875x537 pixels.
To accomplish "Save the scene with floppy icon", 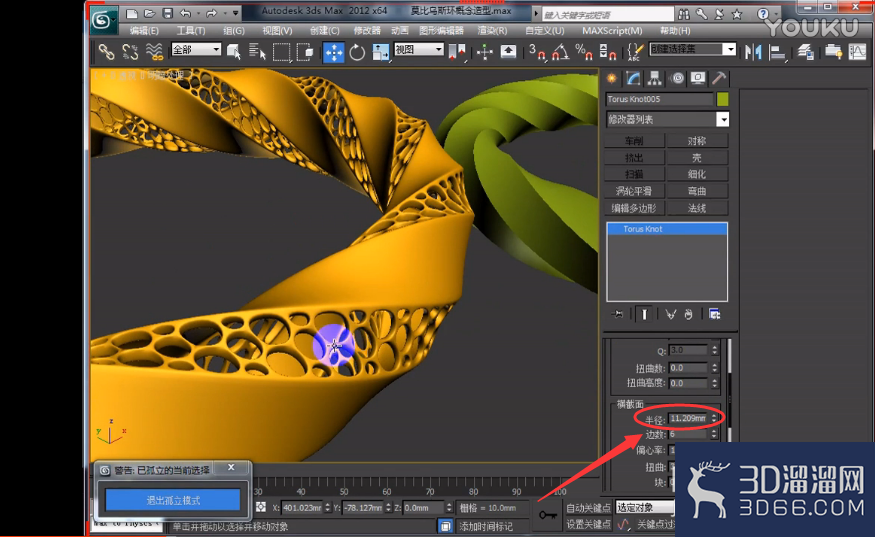I will click(x=167, y=13).
